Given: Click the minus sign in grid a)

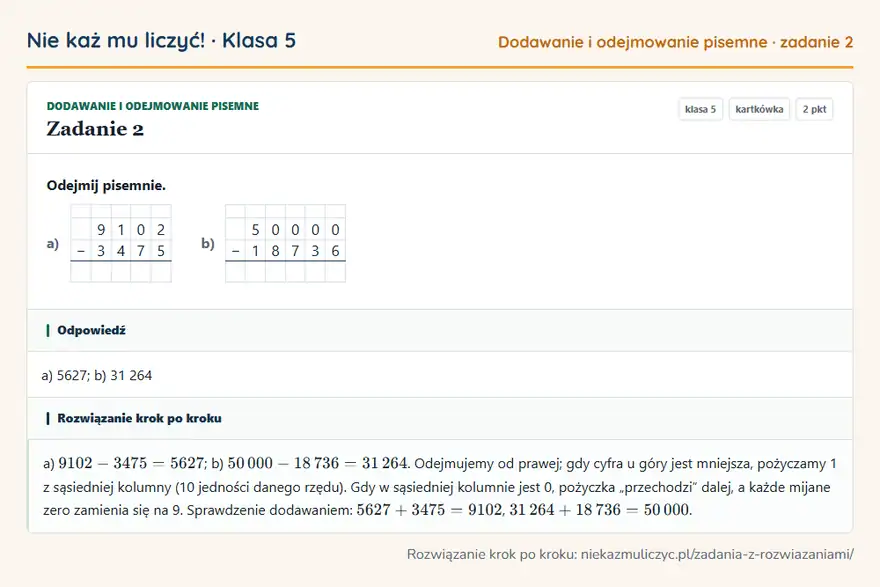Looking at the screenshot, I should [x=81, y=251].
